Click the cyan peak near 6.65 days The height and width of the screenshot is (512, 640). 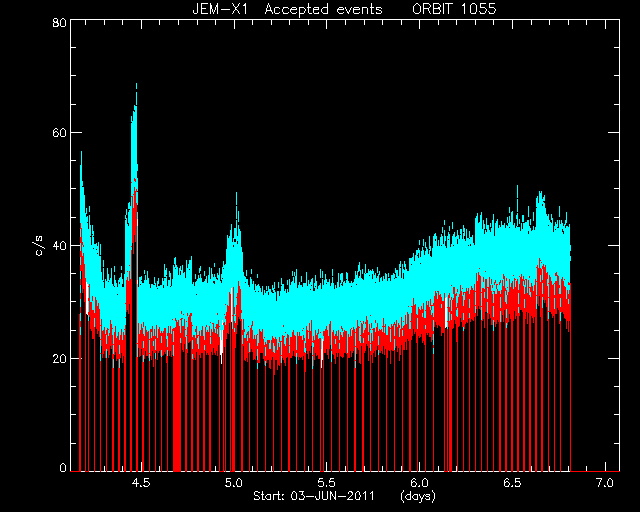tap(541, 208)
